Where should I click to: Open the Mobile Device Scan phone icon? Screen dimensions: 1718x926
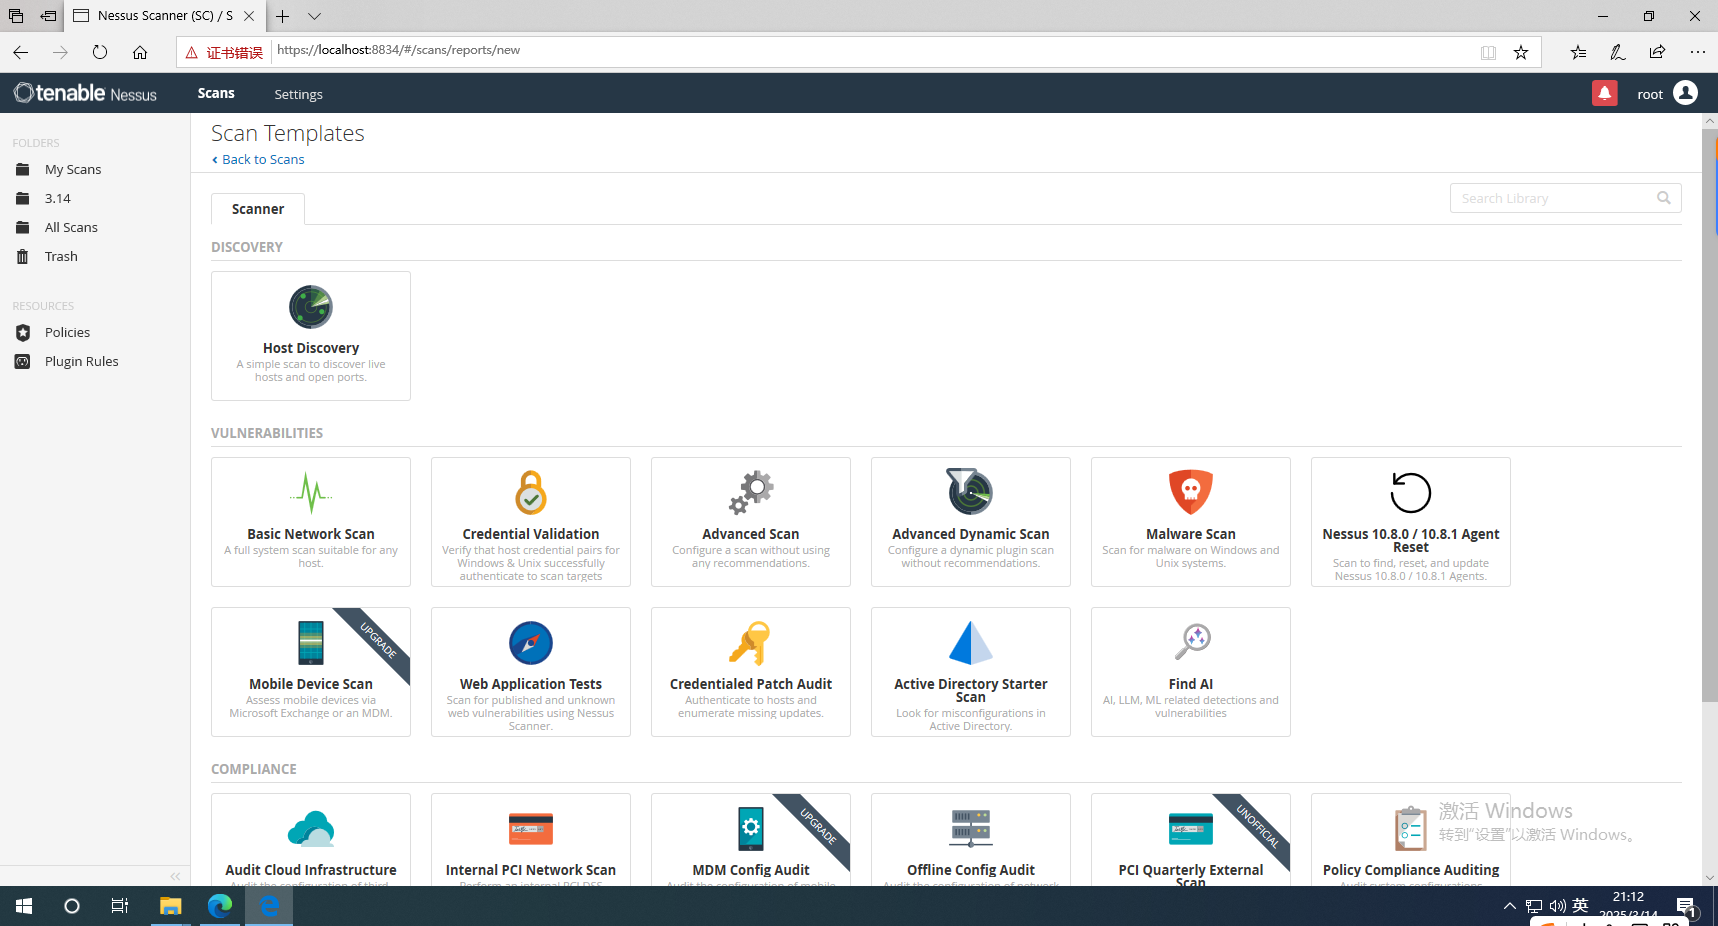(x=311, y=643)
